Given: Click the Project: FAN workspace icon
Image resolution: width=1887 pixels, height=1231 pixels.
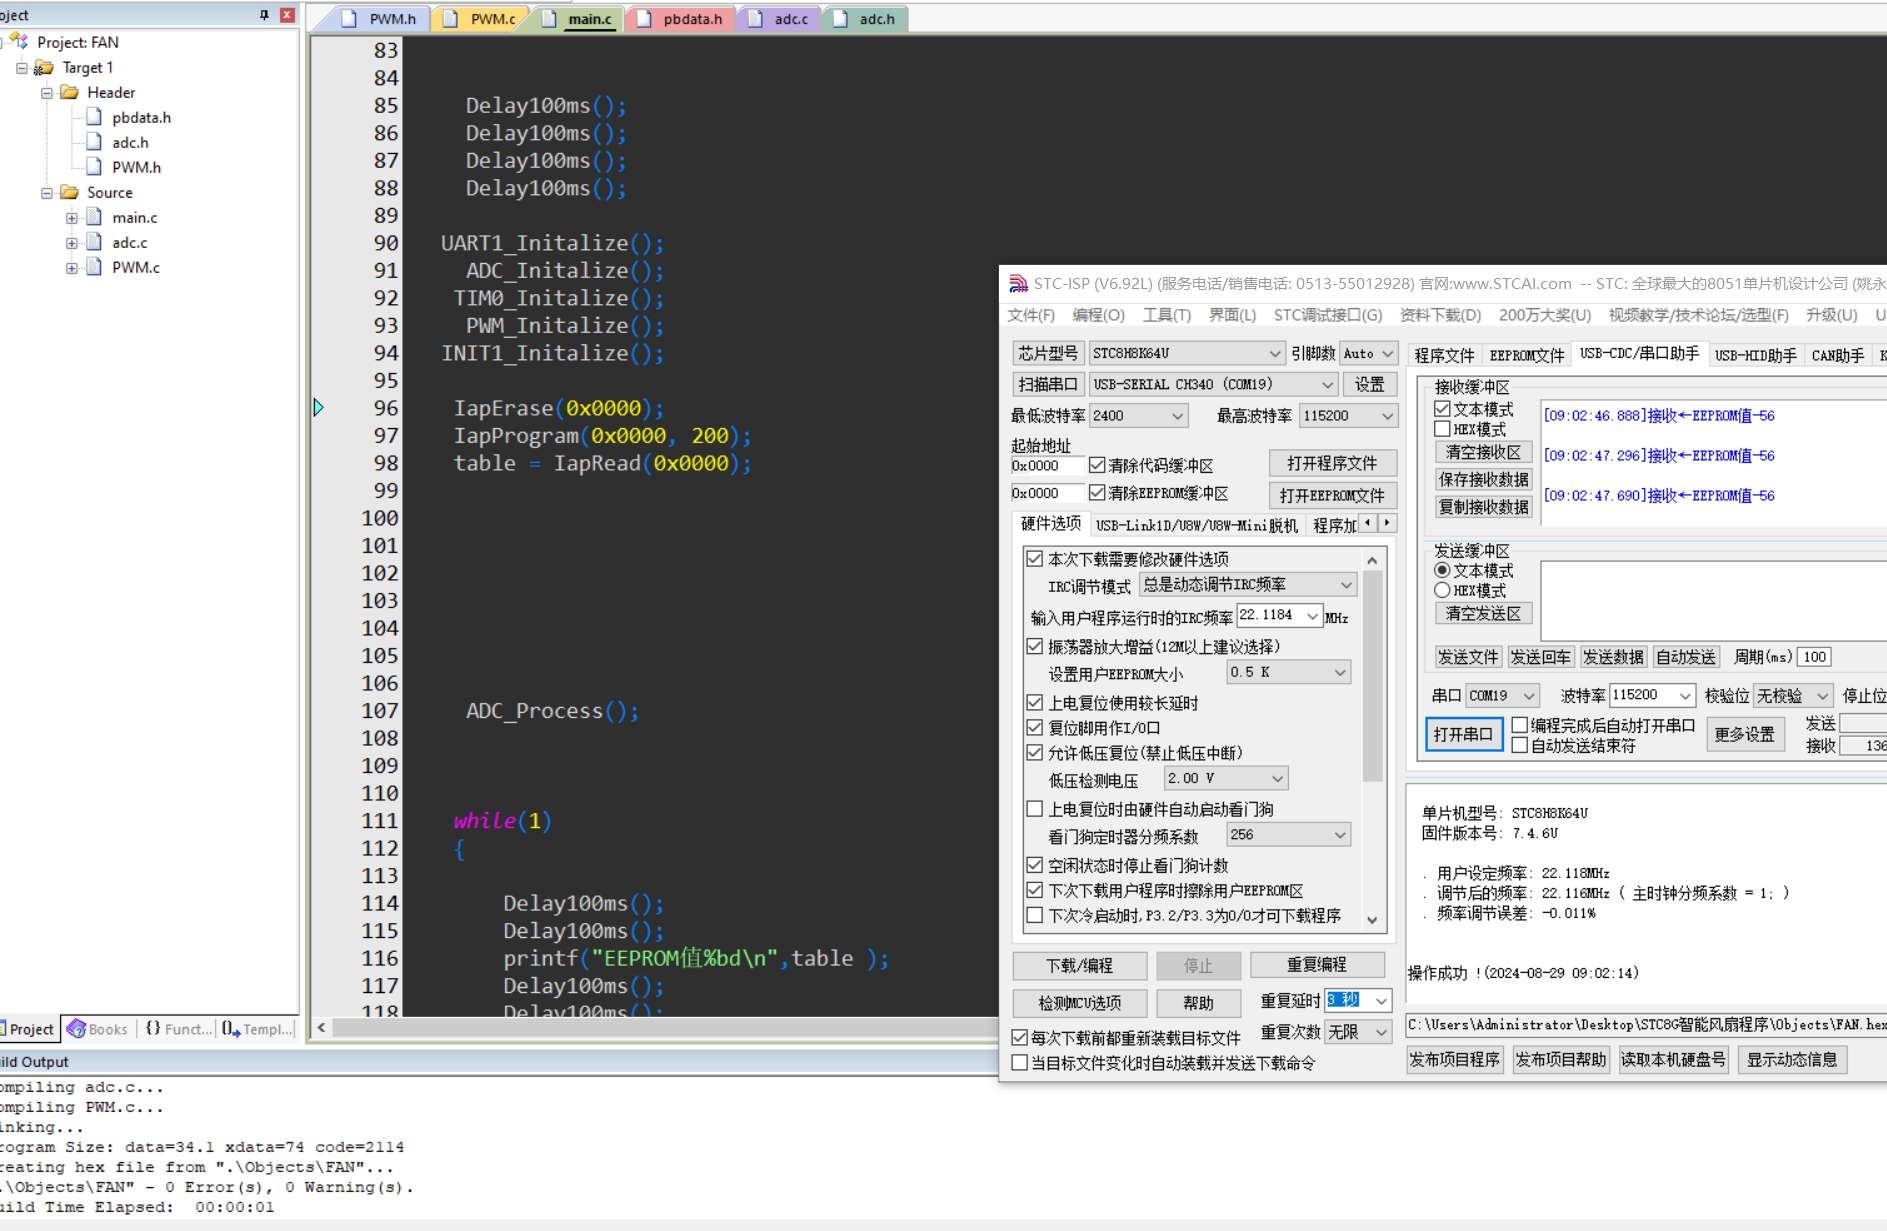Looking at the screenshot, I should pyautogui.click(x=19, y=42).
